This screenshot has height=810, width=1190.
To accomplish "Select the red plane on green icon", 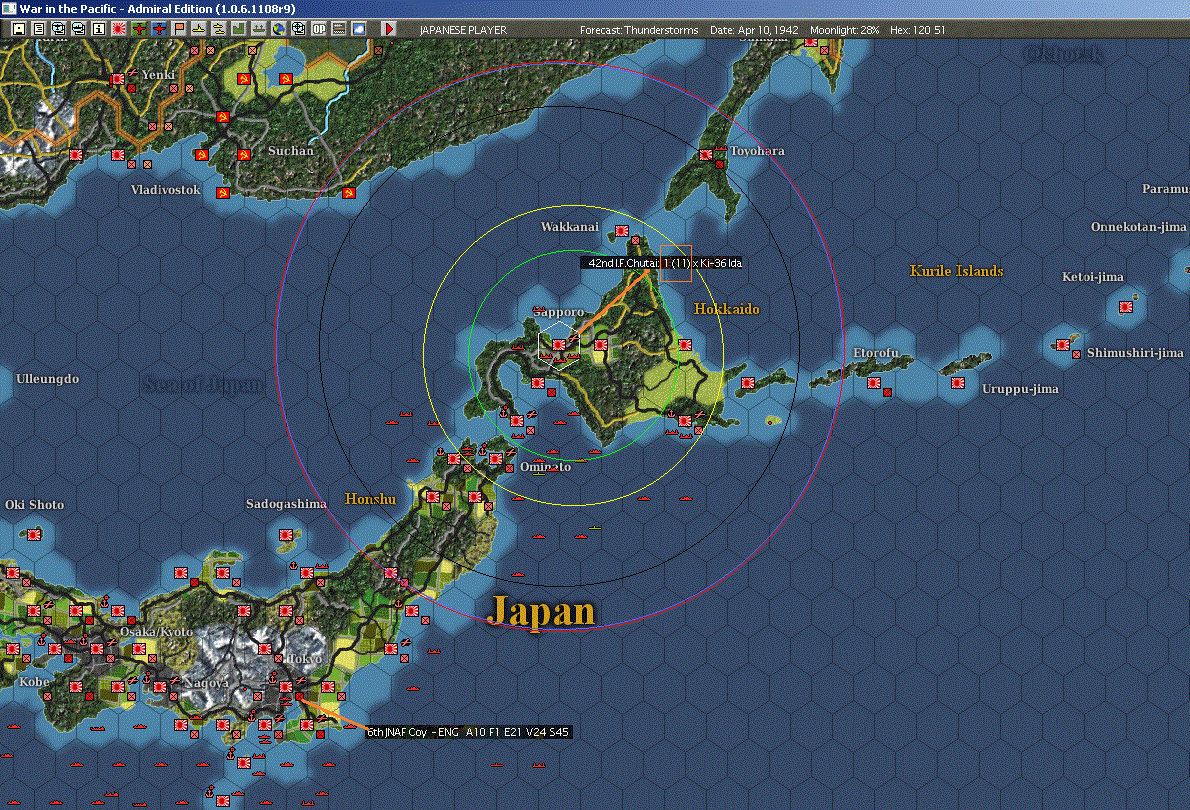I will coord(139,29).
